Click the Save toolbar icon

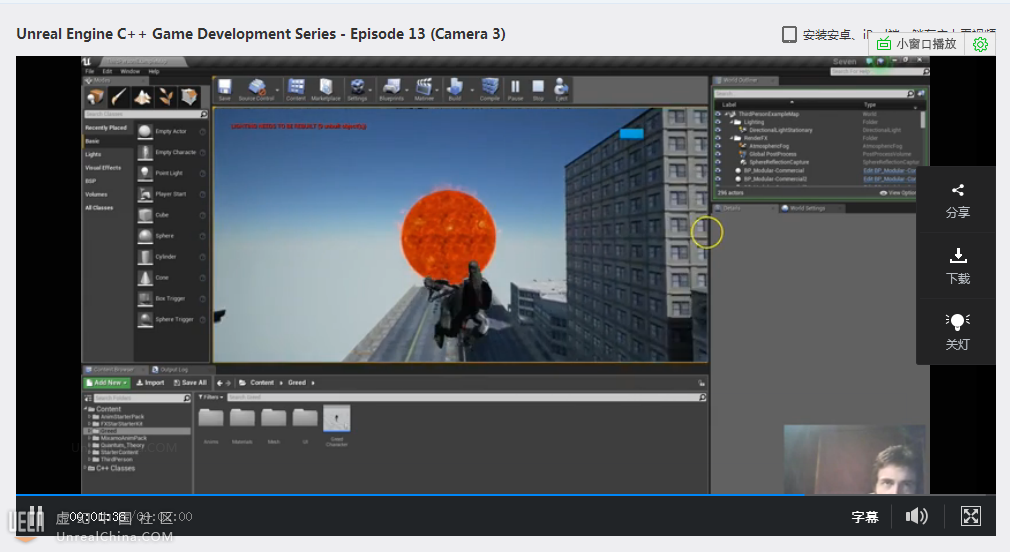tap(225, 89)
